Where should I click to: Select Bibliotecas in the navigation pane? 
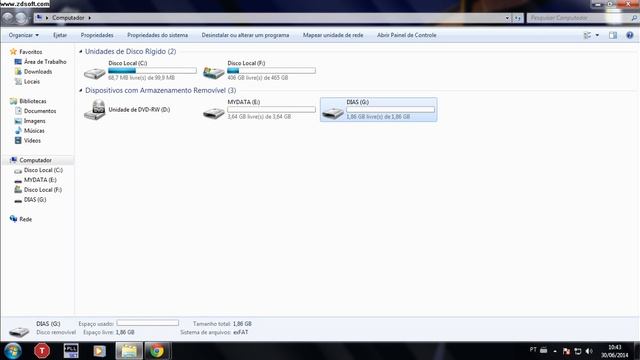click(33, 101)
